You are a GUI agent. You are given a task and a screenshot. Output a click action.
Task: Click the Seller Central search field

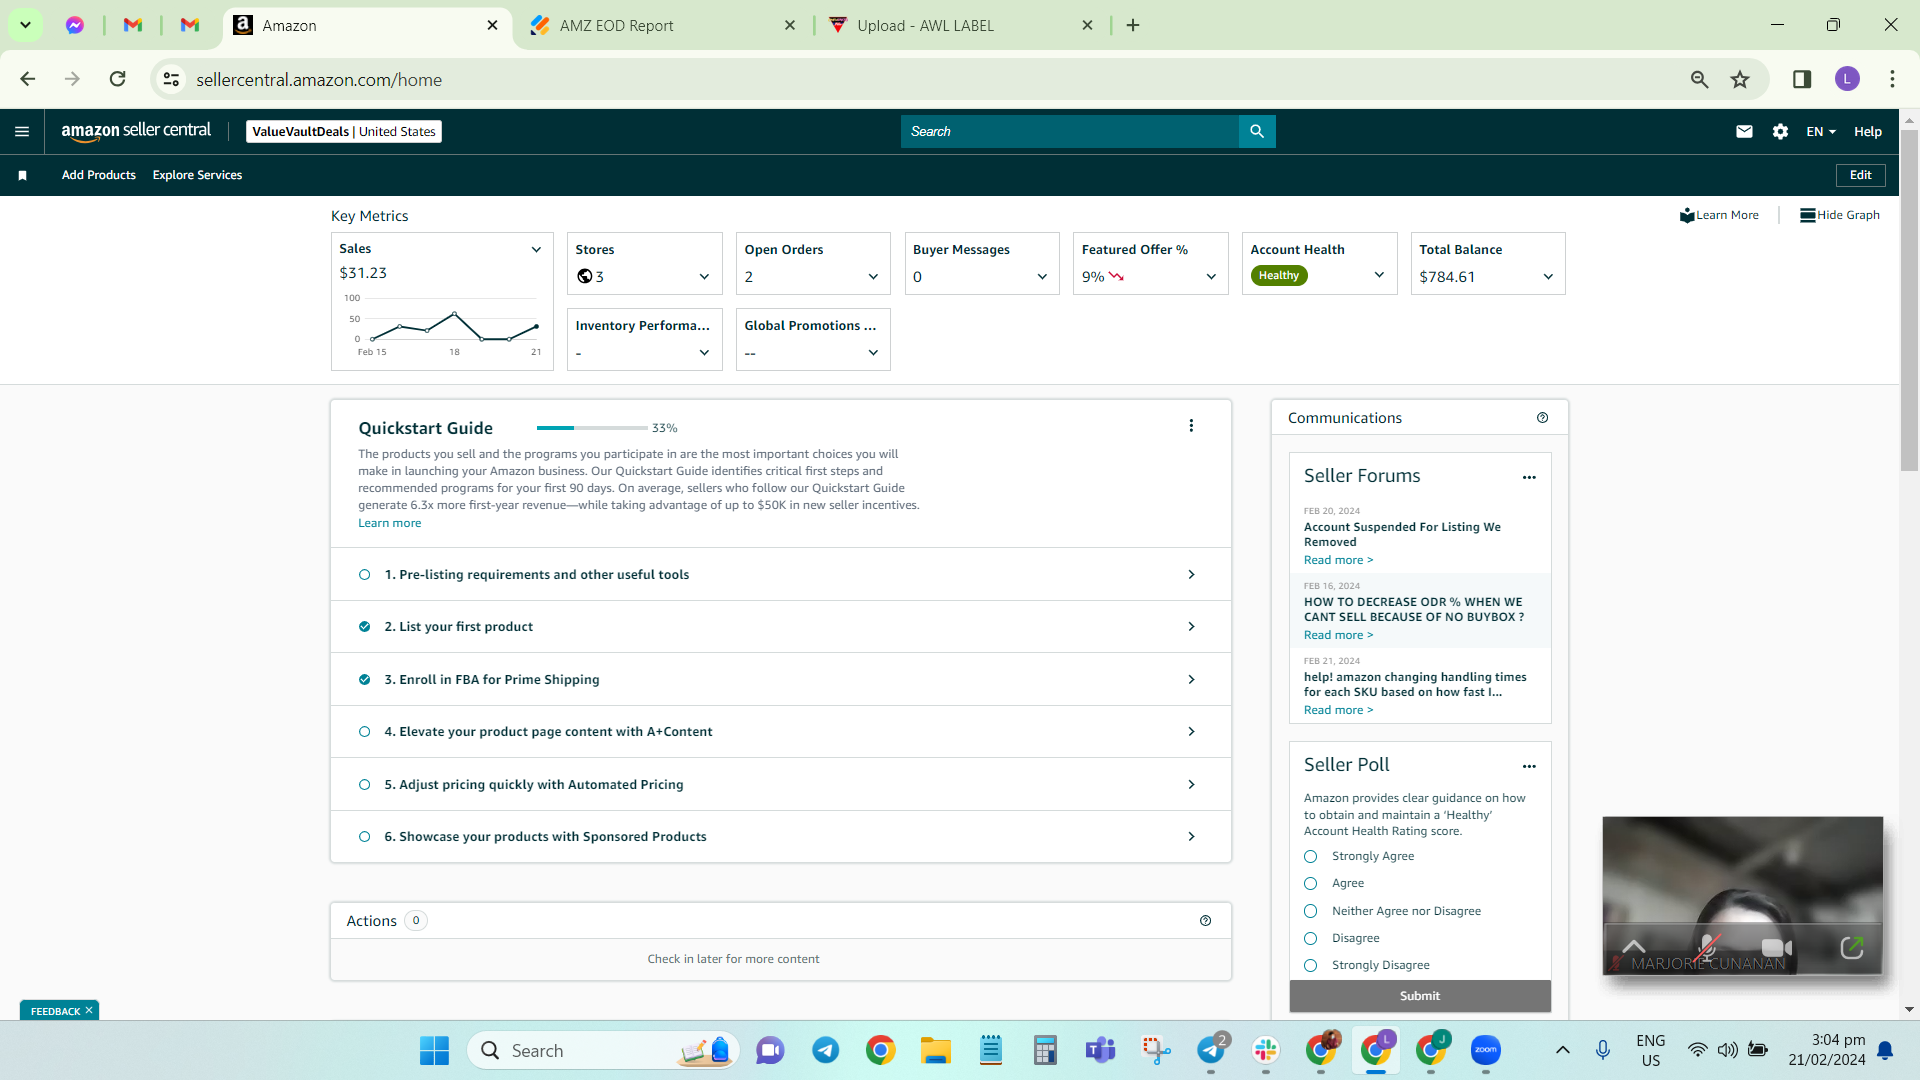[x=1070, y=131]
